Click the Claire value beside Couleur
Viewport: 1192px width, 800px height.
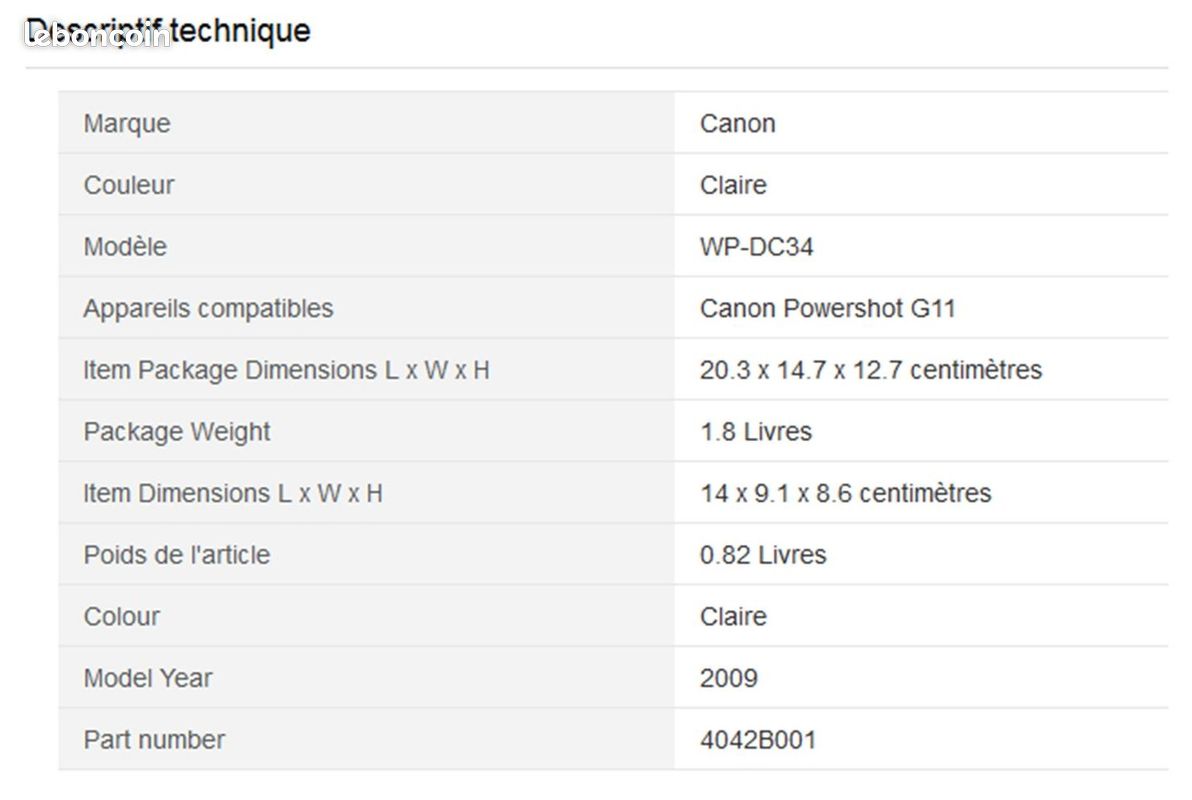[x=733, y=185]
